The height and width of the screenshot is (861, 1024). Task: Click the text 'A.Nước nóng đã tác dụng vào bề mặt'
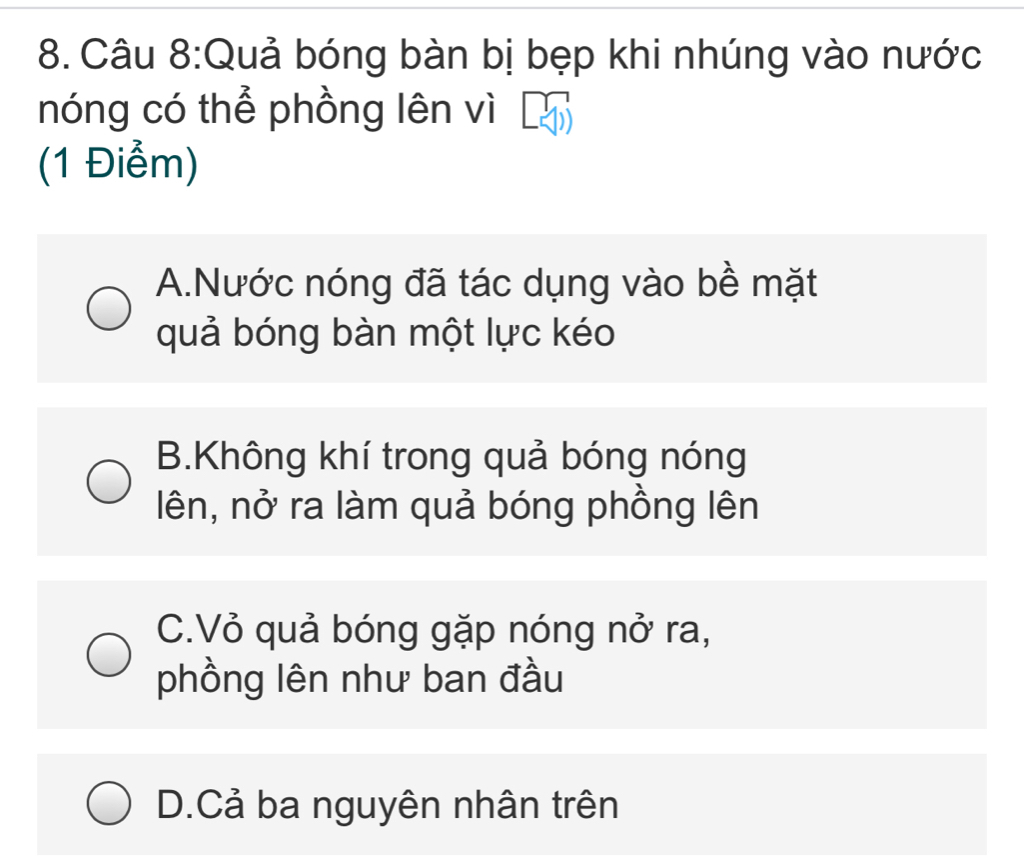pyautogui.click(x=487, y=284)
